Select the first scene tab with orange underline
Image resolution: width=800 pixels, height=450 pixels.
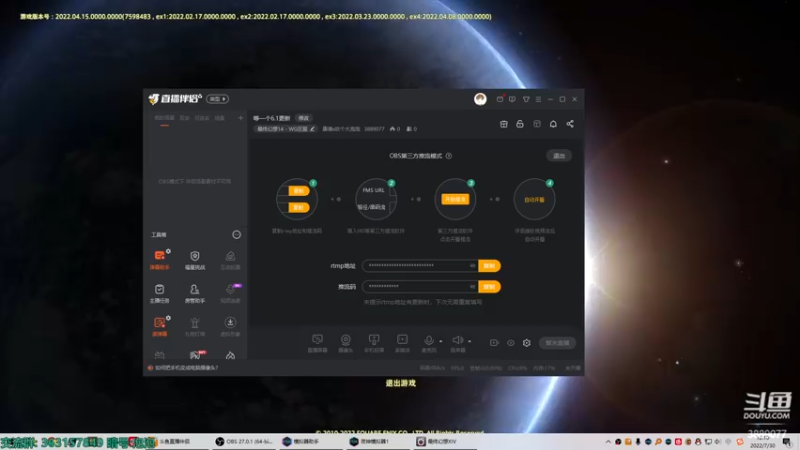point(164,118)
